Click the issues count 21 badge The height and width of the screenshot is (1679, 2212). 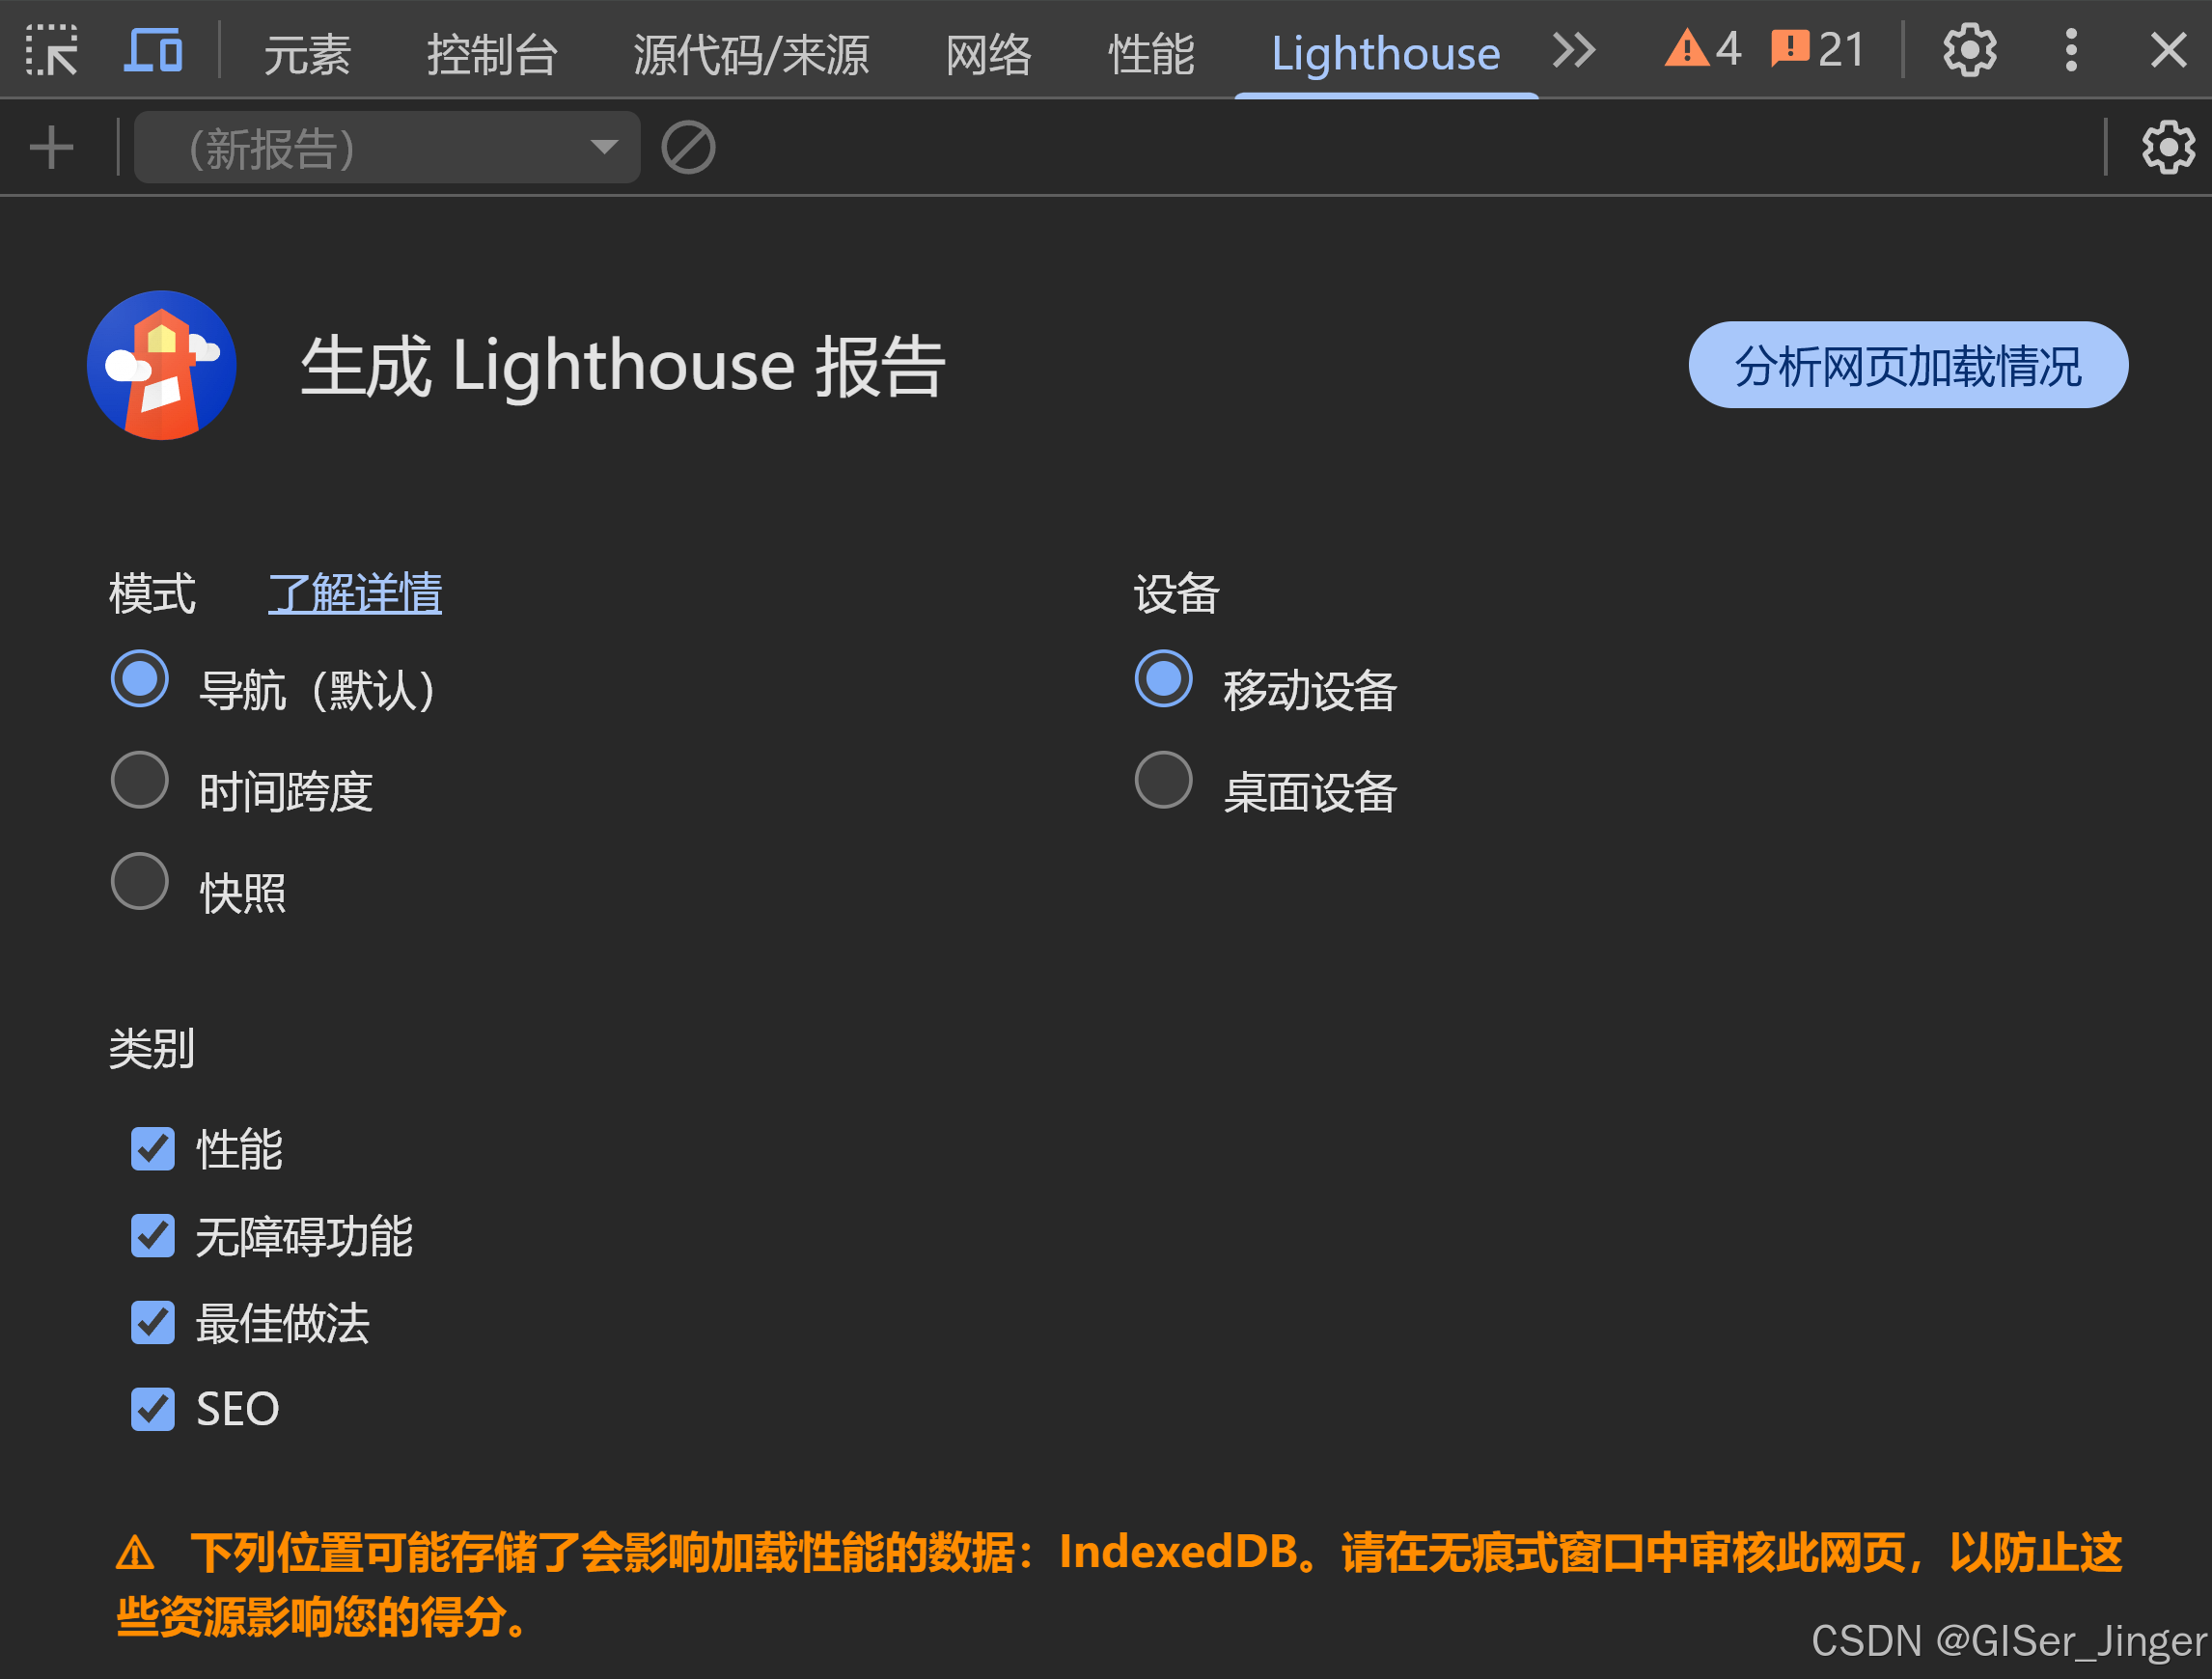(1817, 49)
